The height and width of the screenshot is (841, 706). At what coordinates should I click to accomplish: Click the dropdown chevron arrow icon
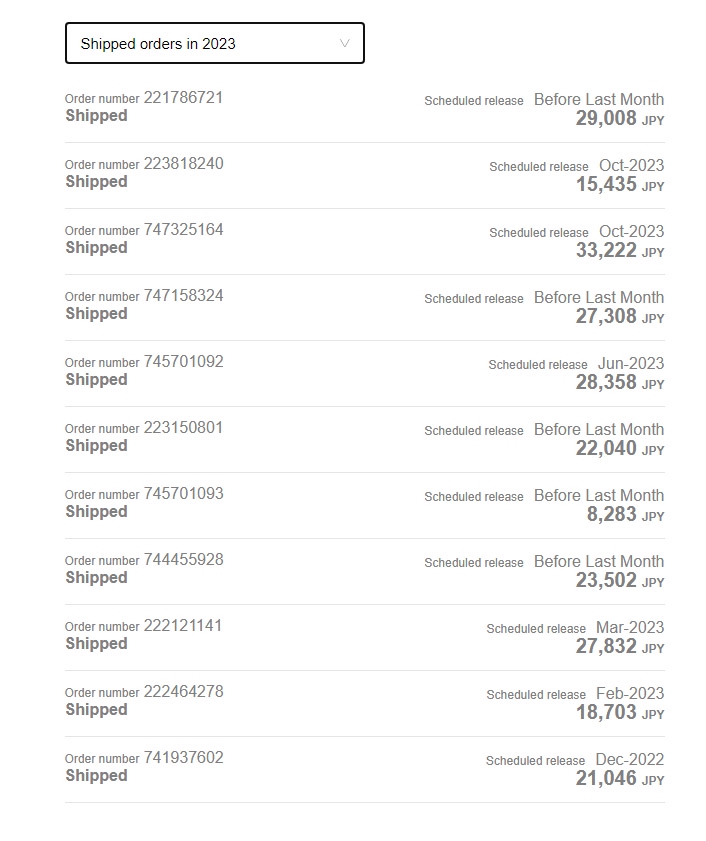pos(345,44)
